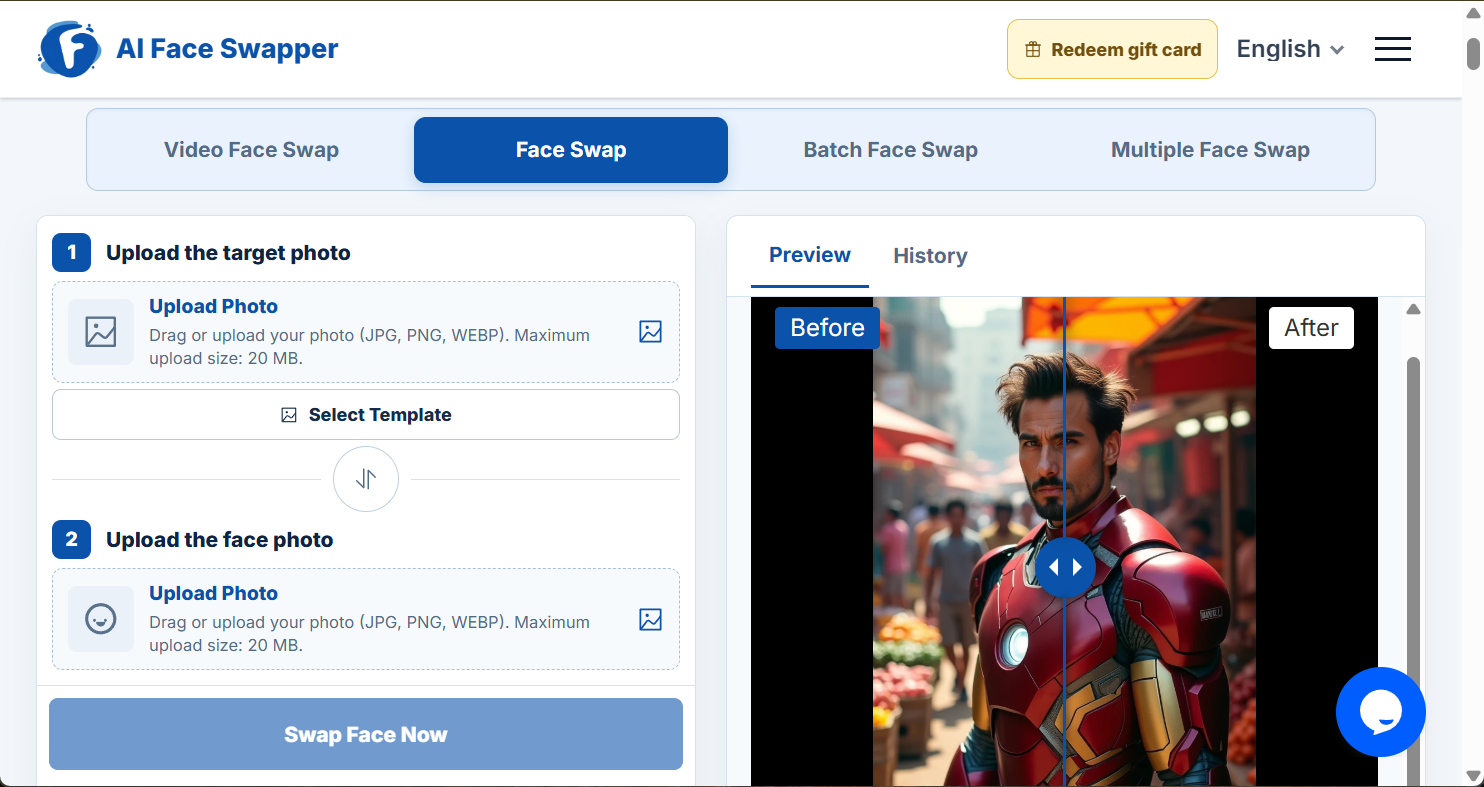
Task: Click step number 1 badge
Action: coord(71,253)
